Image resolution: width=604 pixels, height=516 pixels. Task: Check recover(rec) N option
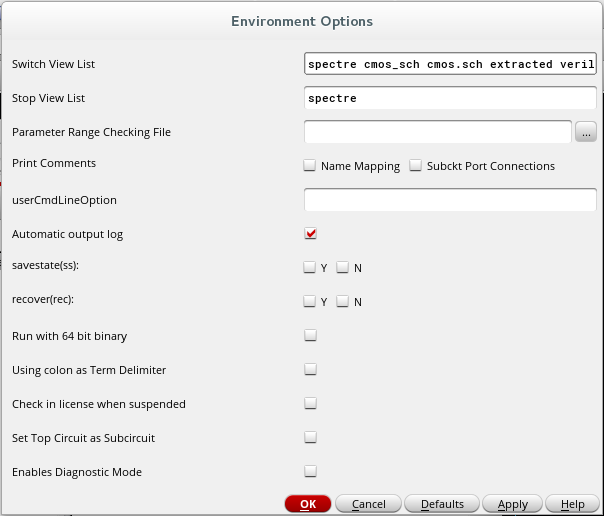tap(342, 301)
